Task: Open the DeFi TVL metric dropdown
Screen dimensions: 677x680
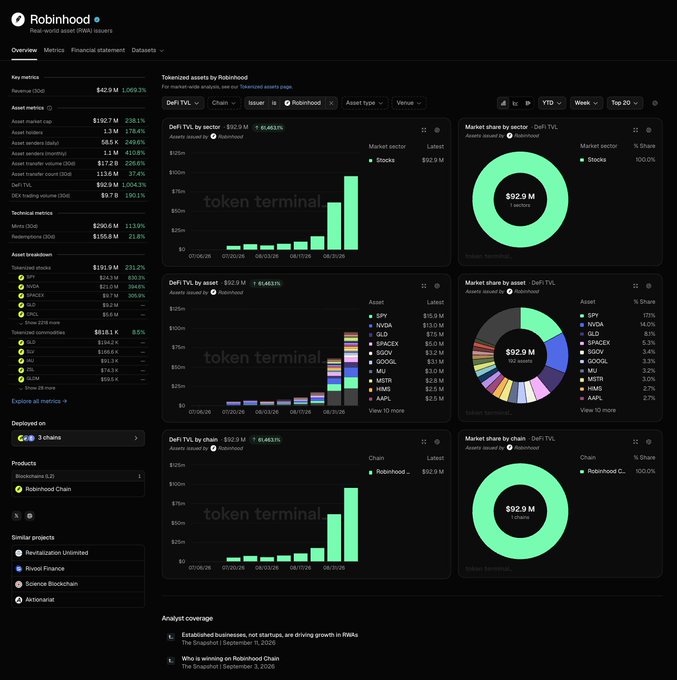Action: (183, 103)
